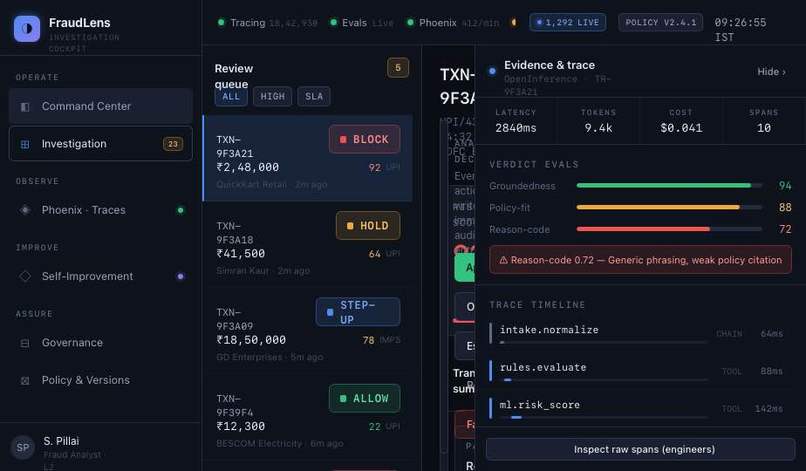The image size is (806, 471).
Task: Select the ALL queue filter
Action: point(231,97)
